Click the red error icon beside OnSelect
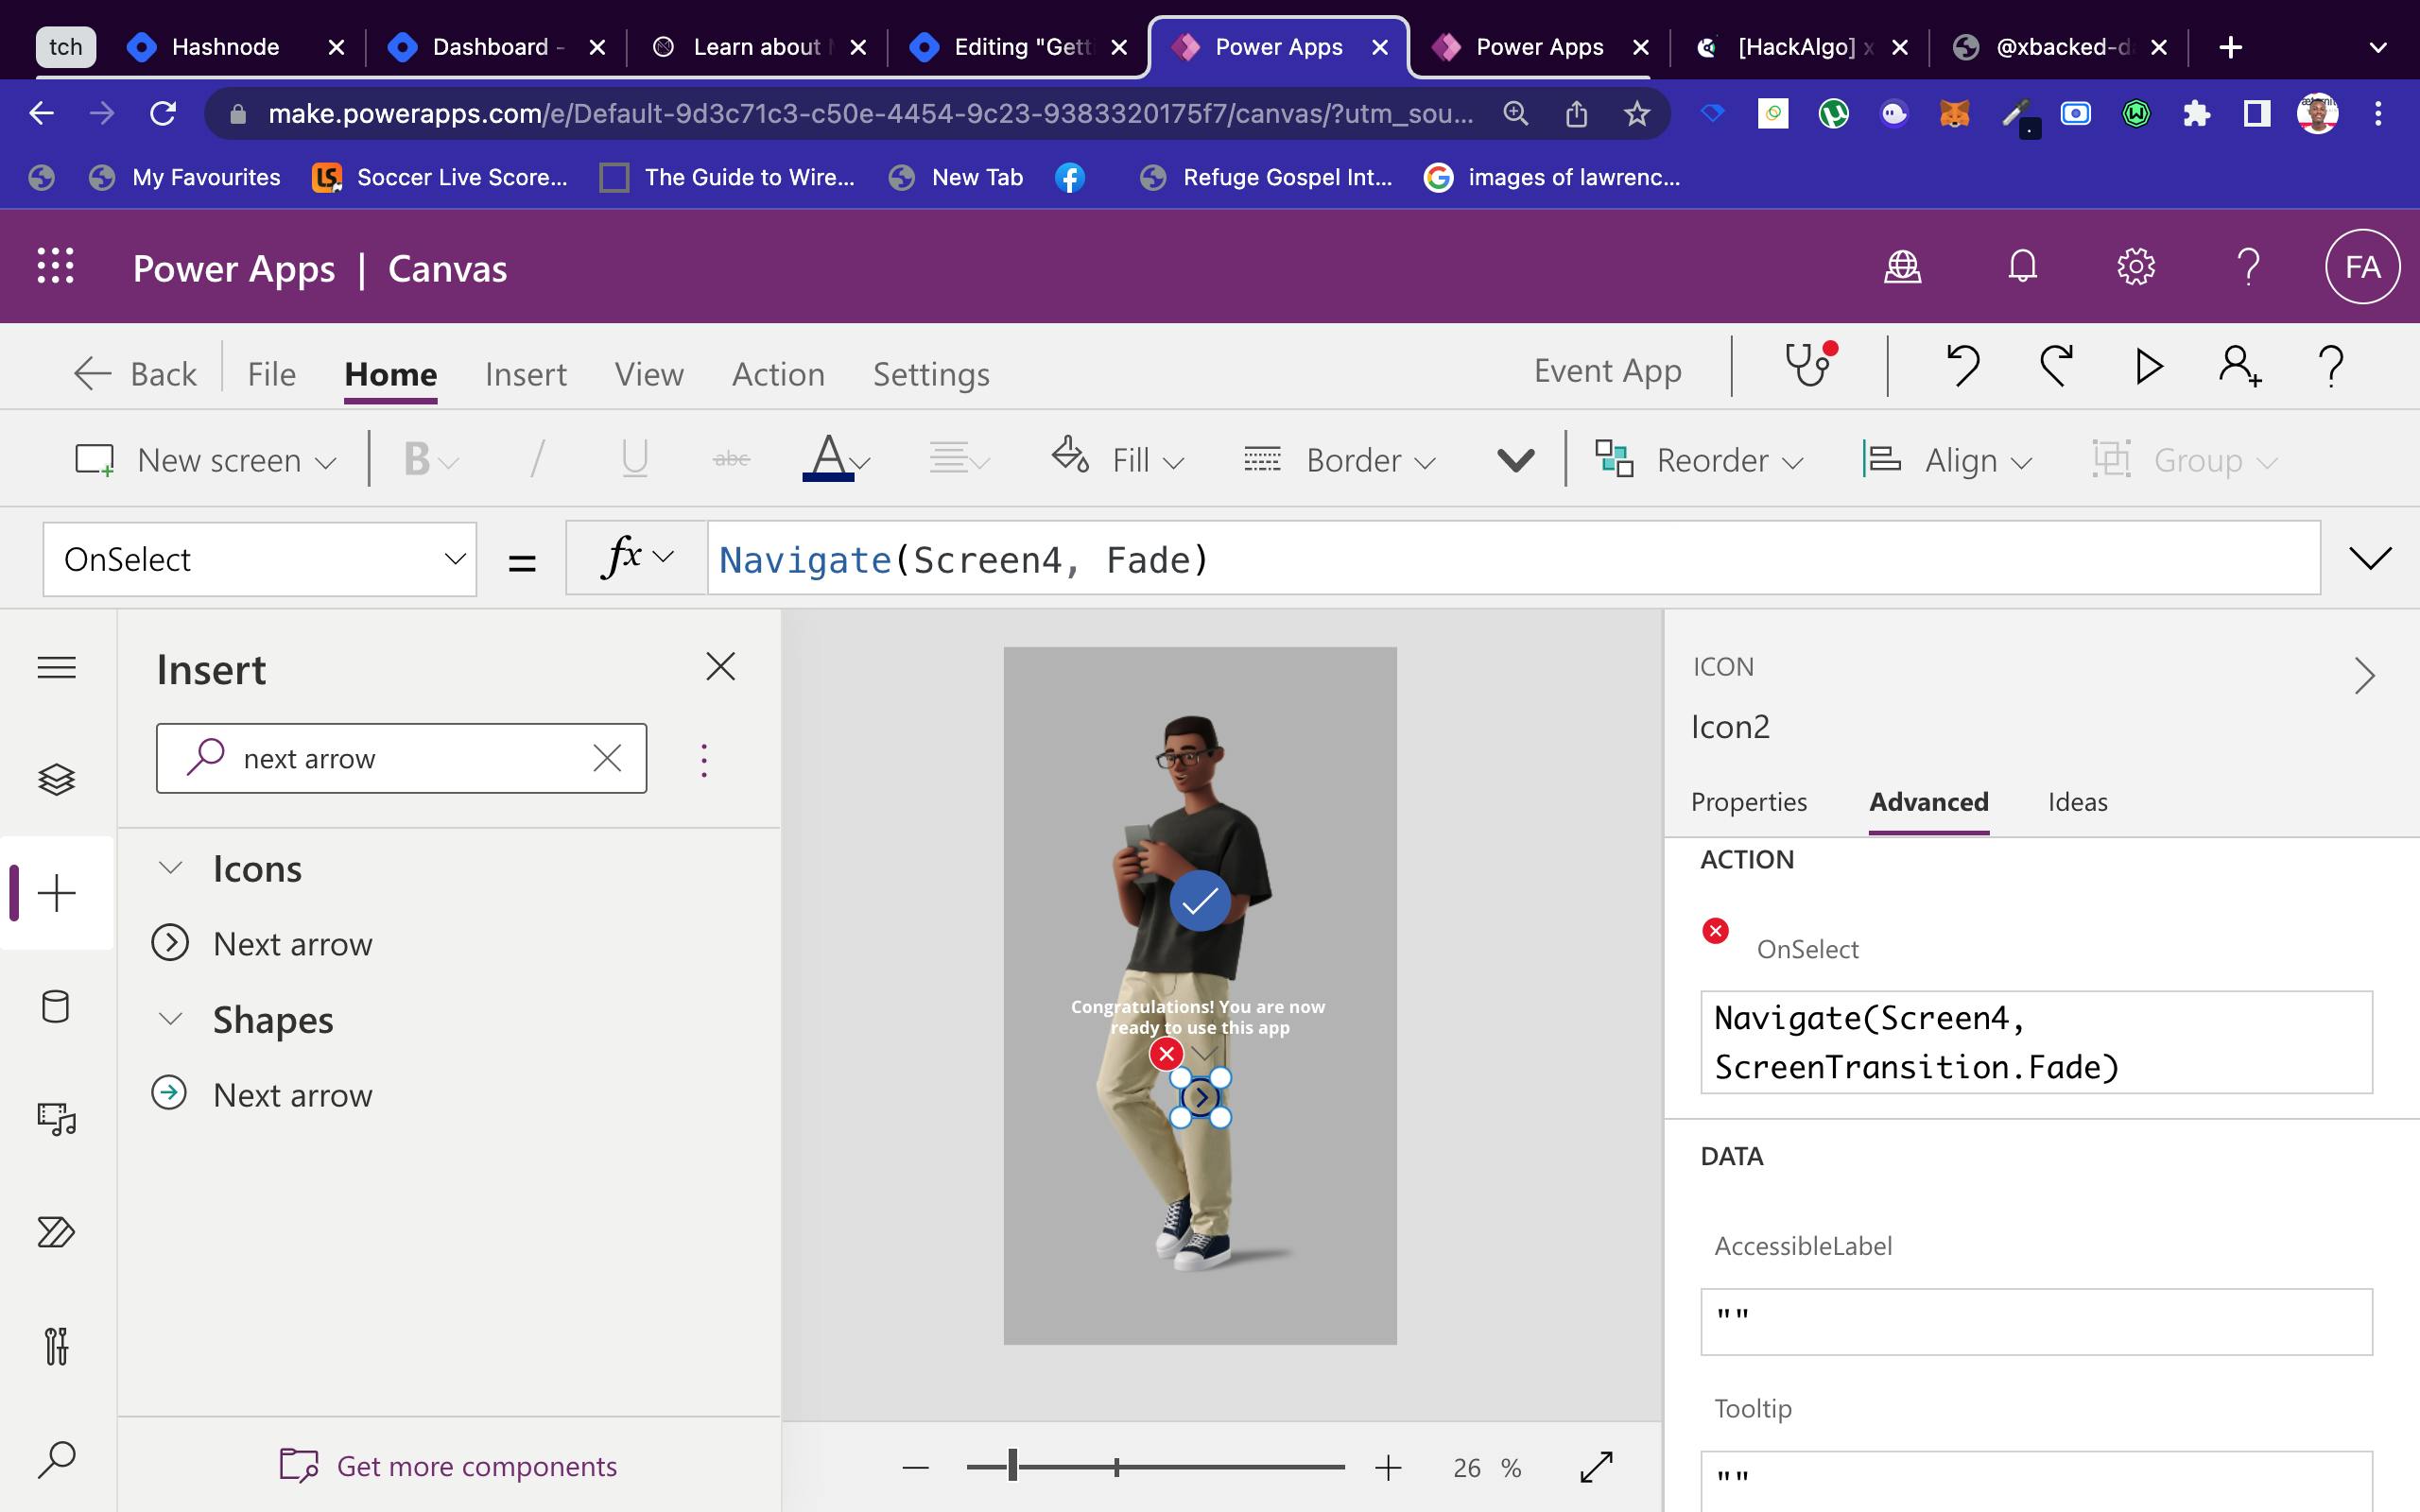The width and height of the screenshot is (2420, 1512). tap(1715, 931)
